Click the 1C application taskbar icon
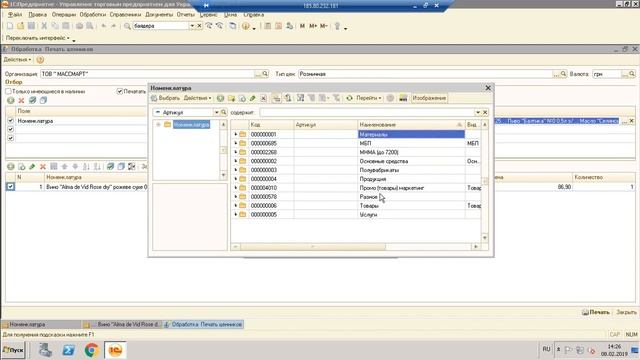 tap(115, 350)
